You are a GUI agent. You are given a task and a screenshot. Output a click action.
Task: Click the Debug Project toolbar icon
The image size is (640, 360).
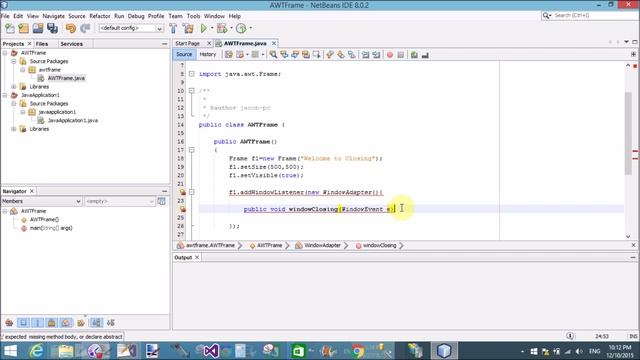tap(222, 28)
